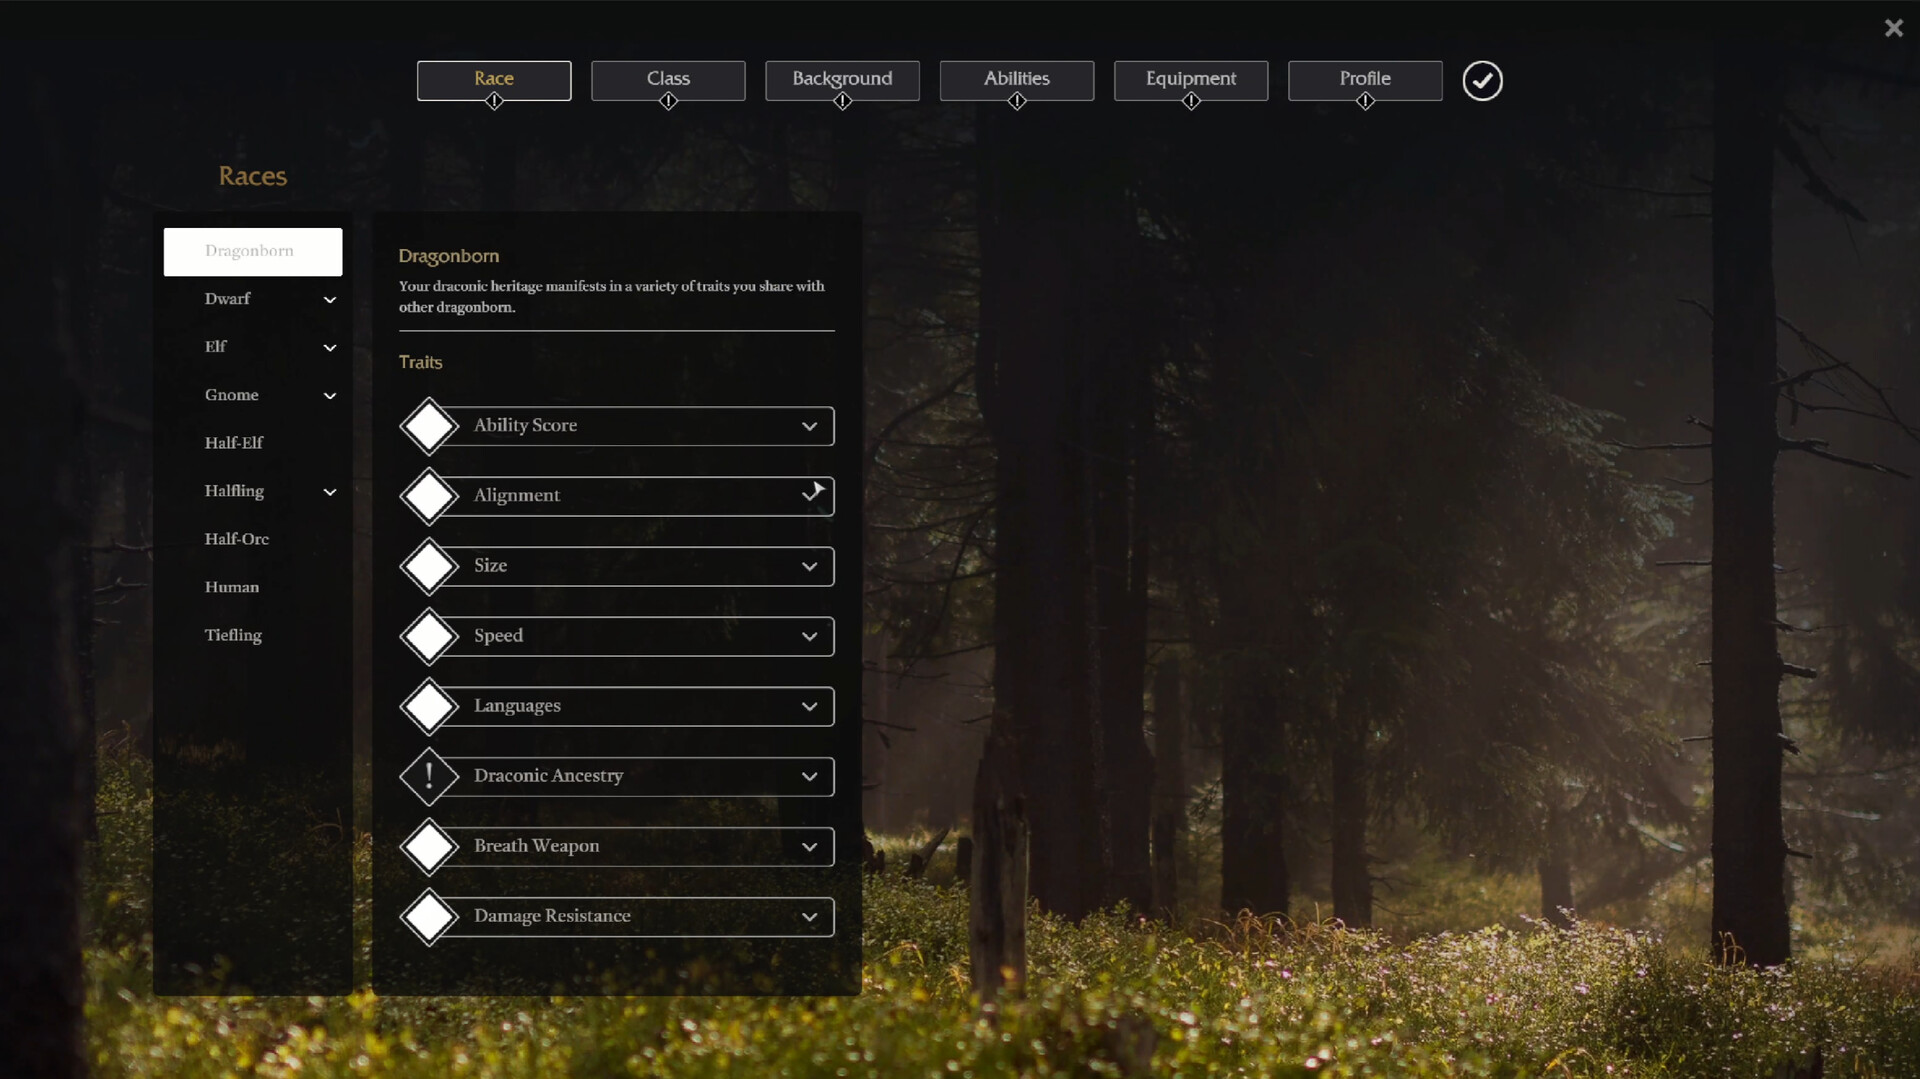Viewport: 1920px width, 1079px height.
Task: Expand the Dwarf subrace list
Action: pos(330,300)
